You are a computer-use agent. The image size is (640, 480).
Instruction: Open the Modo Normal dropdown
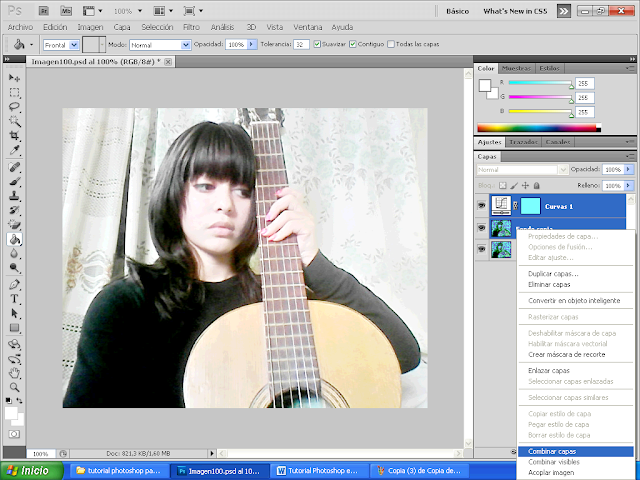pos(186,44)
